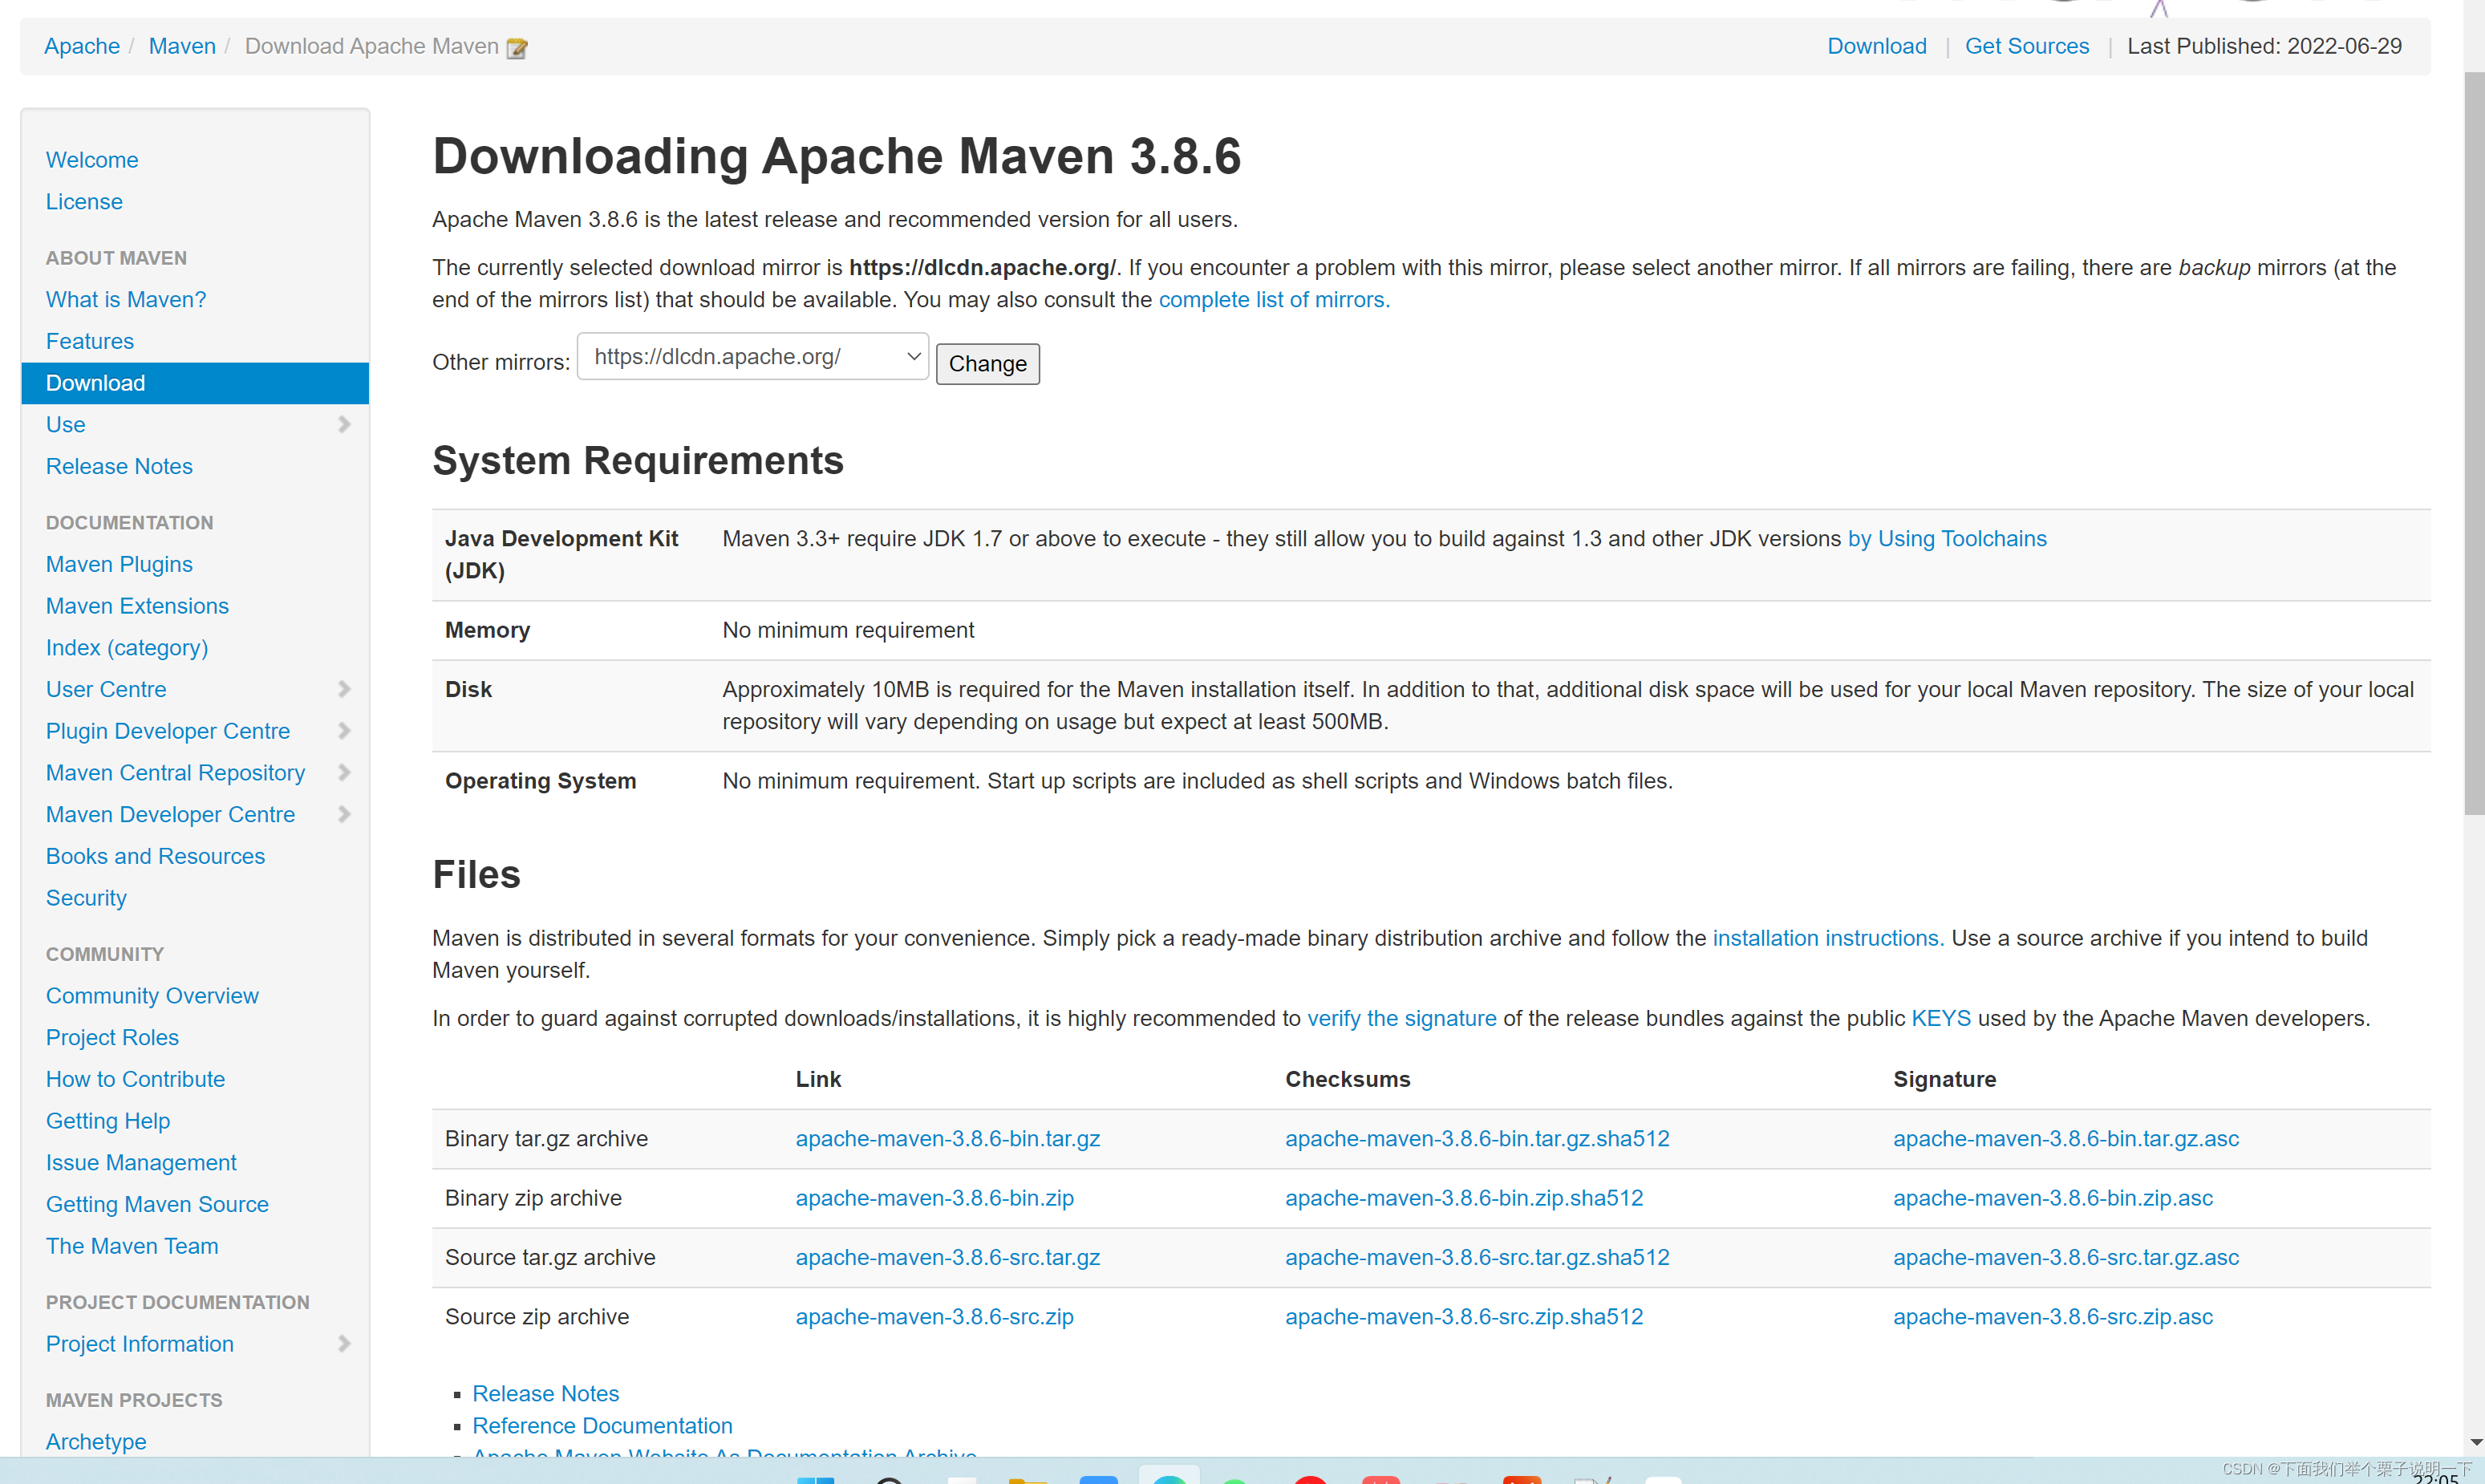Click the edit page icon beside breadcrumb

point(517,48)
